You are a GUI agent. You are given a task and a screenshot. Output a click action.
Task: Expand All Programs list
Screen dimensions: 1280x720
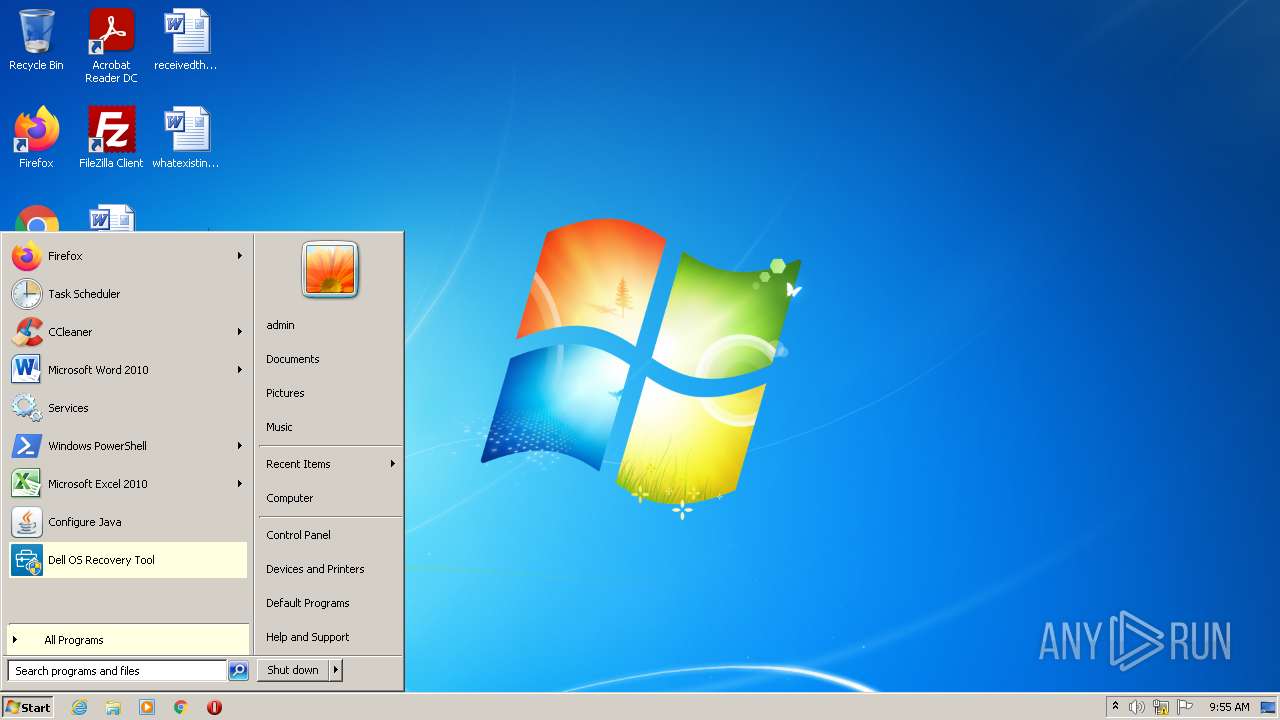[128, 640]
